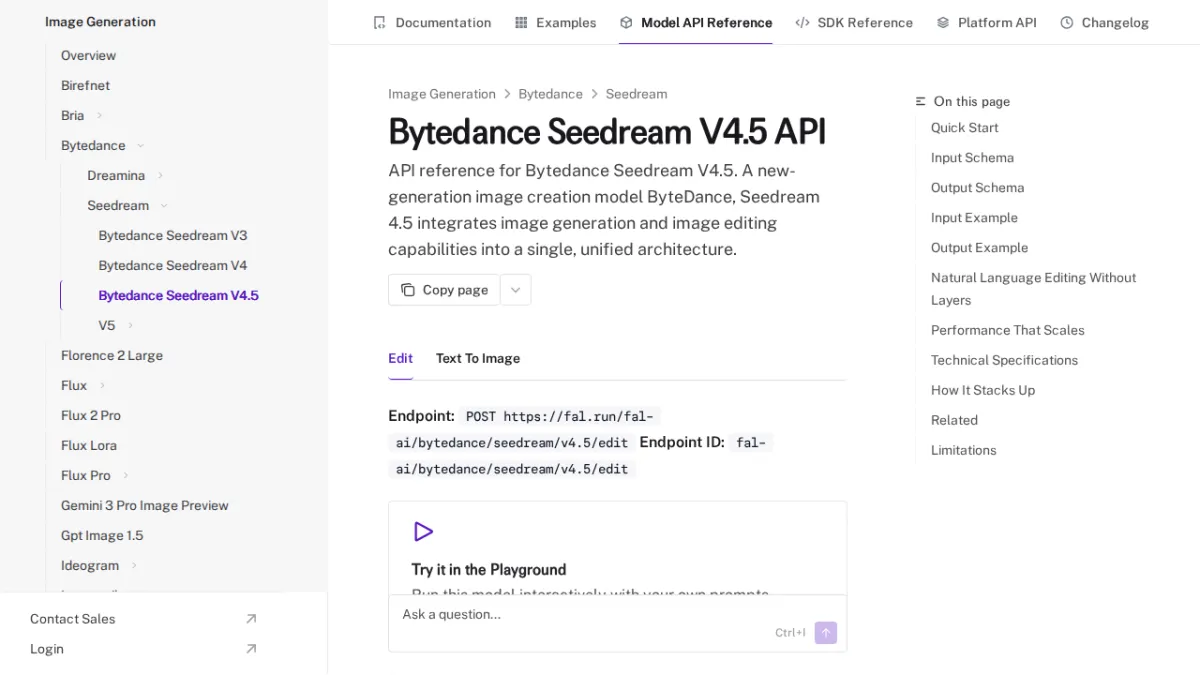This screenshot has height=675, width=1200.
Task: Click the Seedream breadcrumb
Action: (636, 94)
